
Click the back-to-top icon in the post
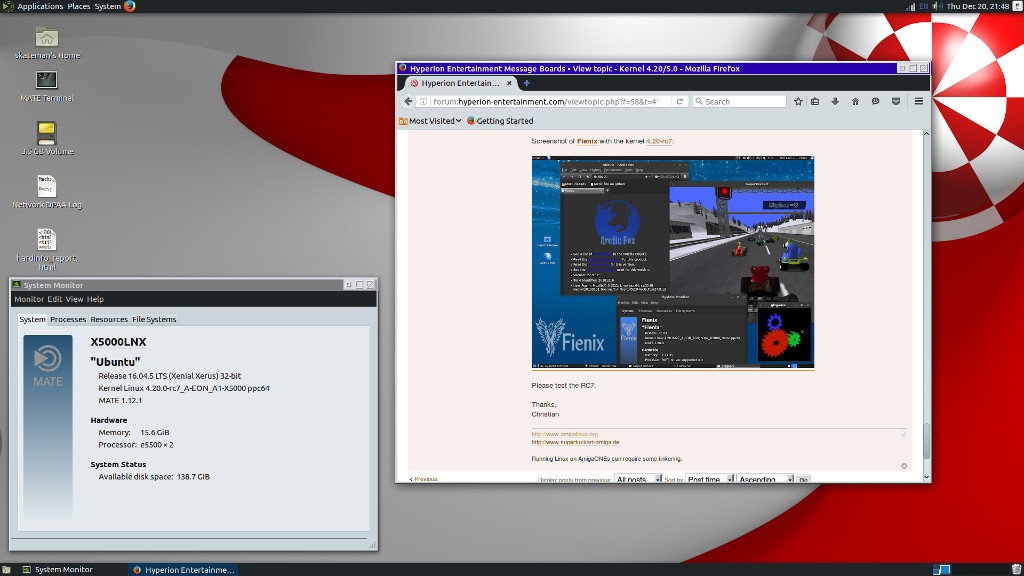pyautogui.click(x=904, y=466)
